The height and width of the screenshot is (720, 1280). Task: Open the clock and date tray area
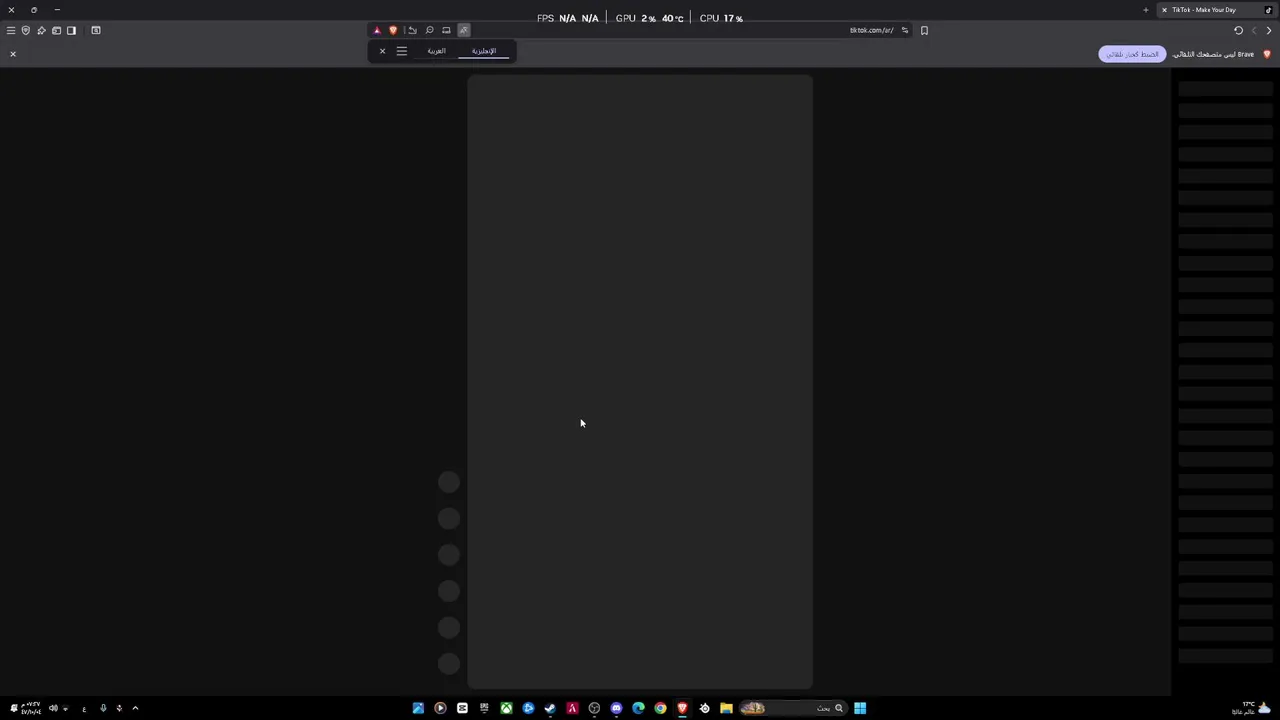tap(30, 708)
